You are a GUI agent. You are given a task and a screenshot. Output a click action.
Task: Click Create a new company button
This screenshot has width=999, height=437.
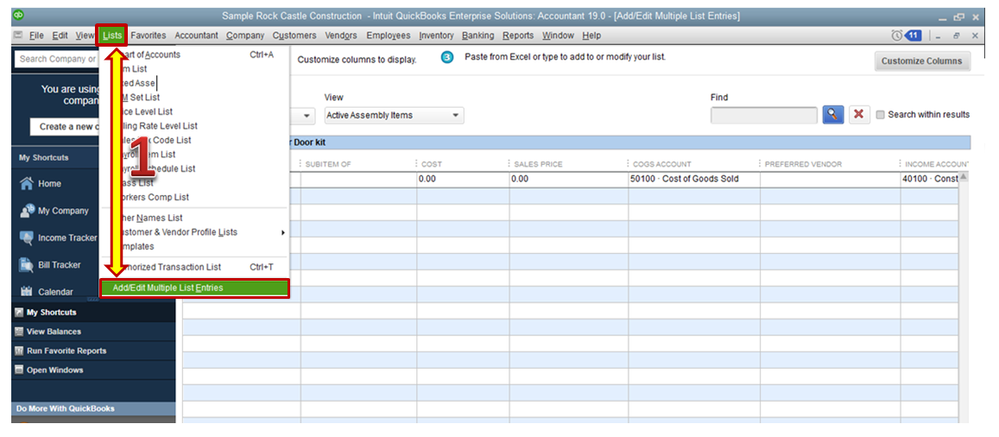64,126
